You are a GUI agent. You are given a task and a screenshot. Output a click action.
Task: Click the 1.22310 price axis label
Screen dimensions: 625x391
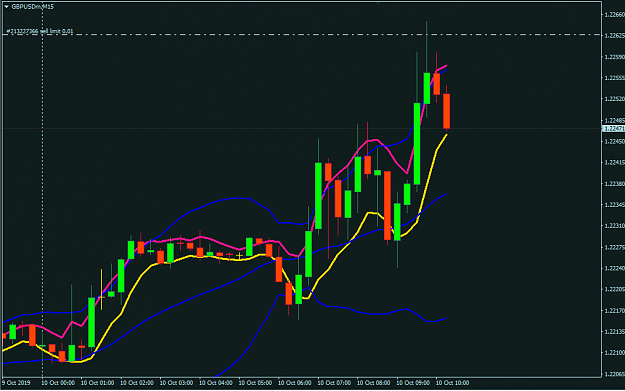point(614,226)
